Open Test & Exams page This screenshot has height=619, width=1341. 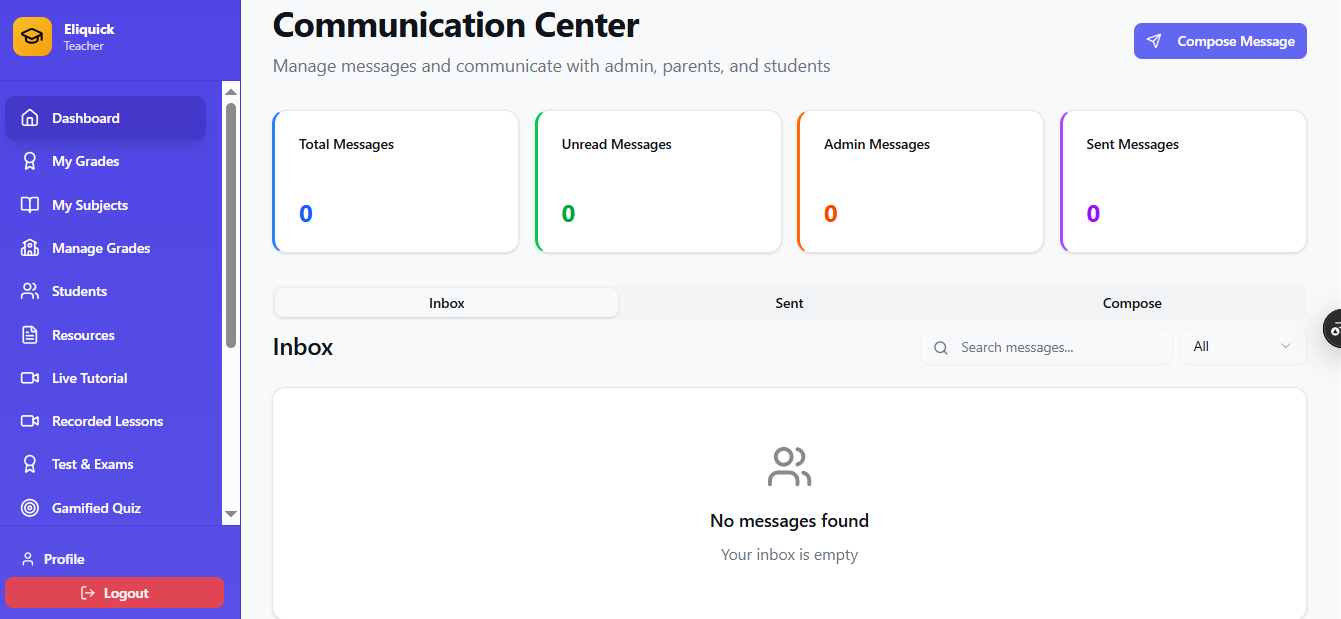coord(105,464)
